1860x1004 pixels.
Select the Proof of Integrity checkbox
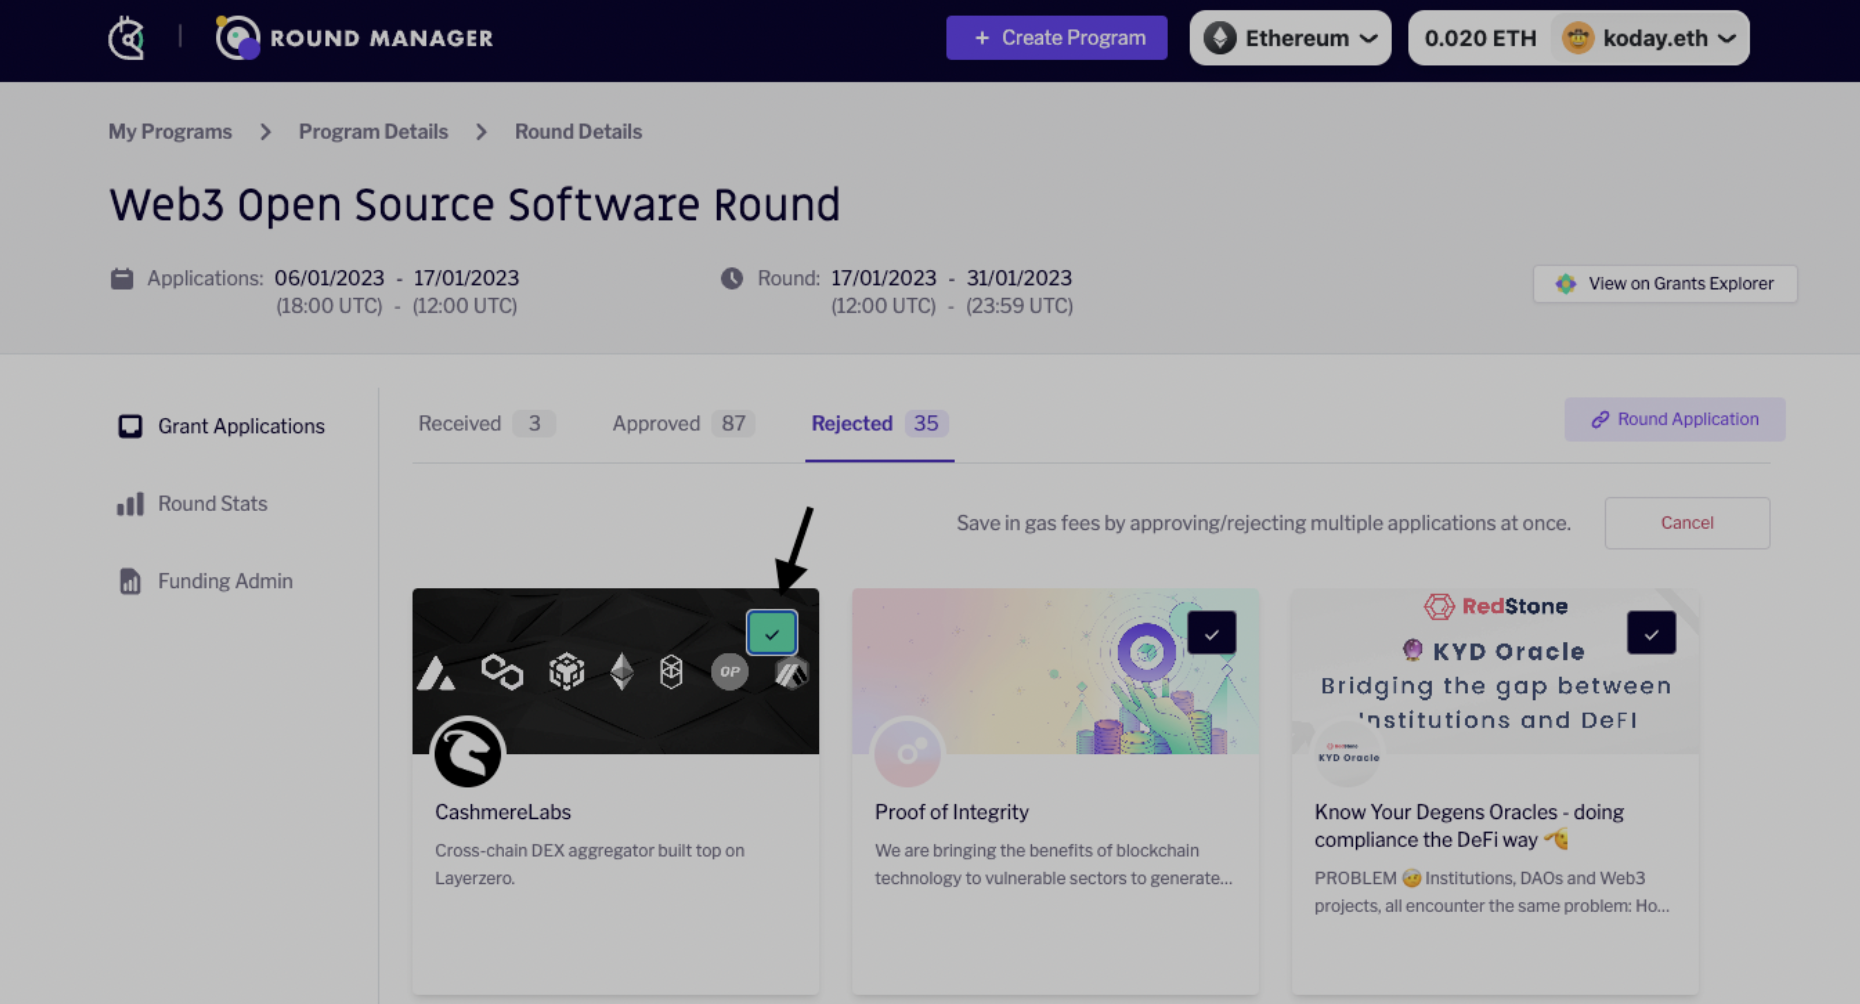coord(1211,633)
